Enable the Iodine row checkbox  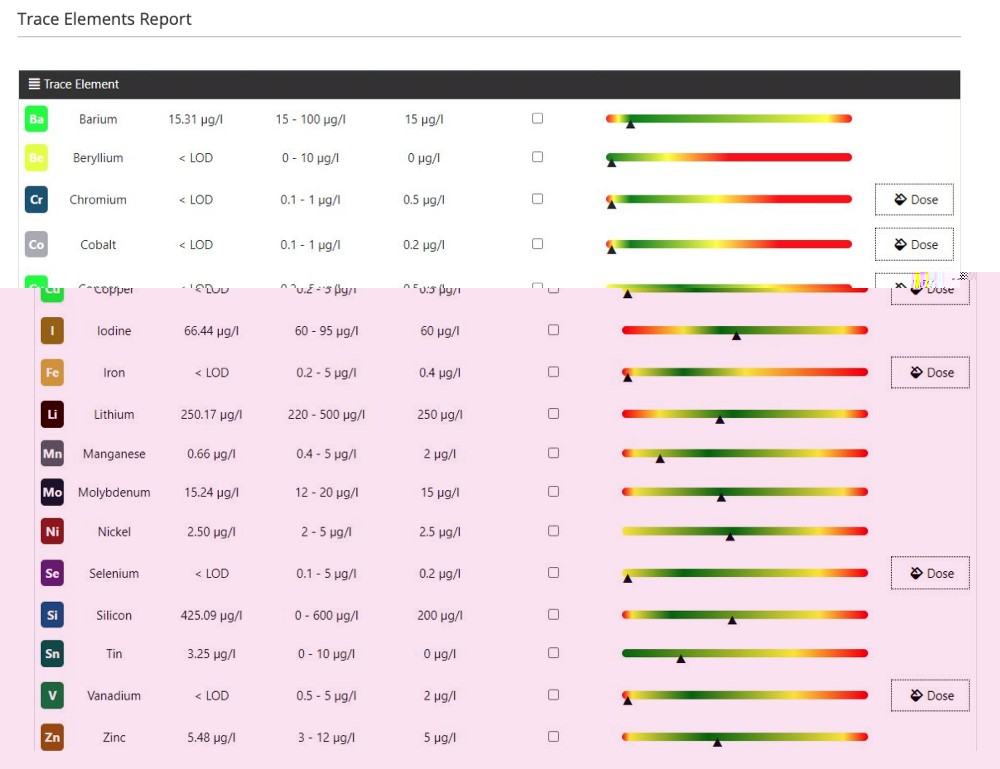pyautogui.click(x=554, y=330)
